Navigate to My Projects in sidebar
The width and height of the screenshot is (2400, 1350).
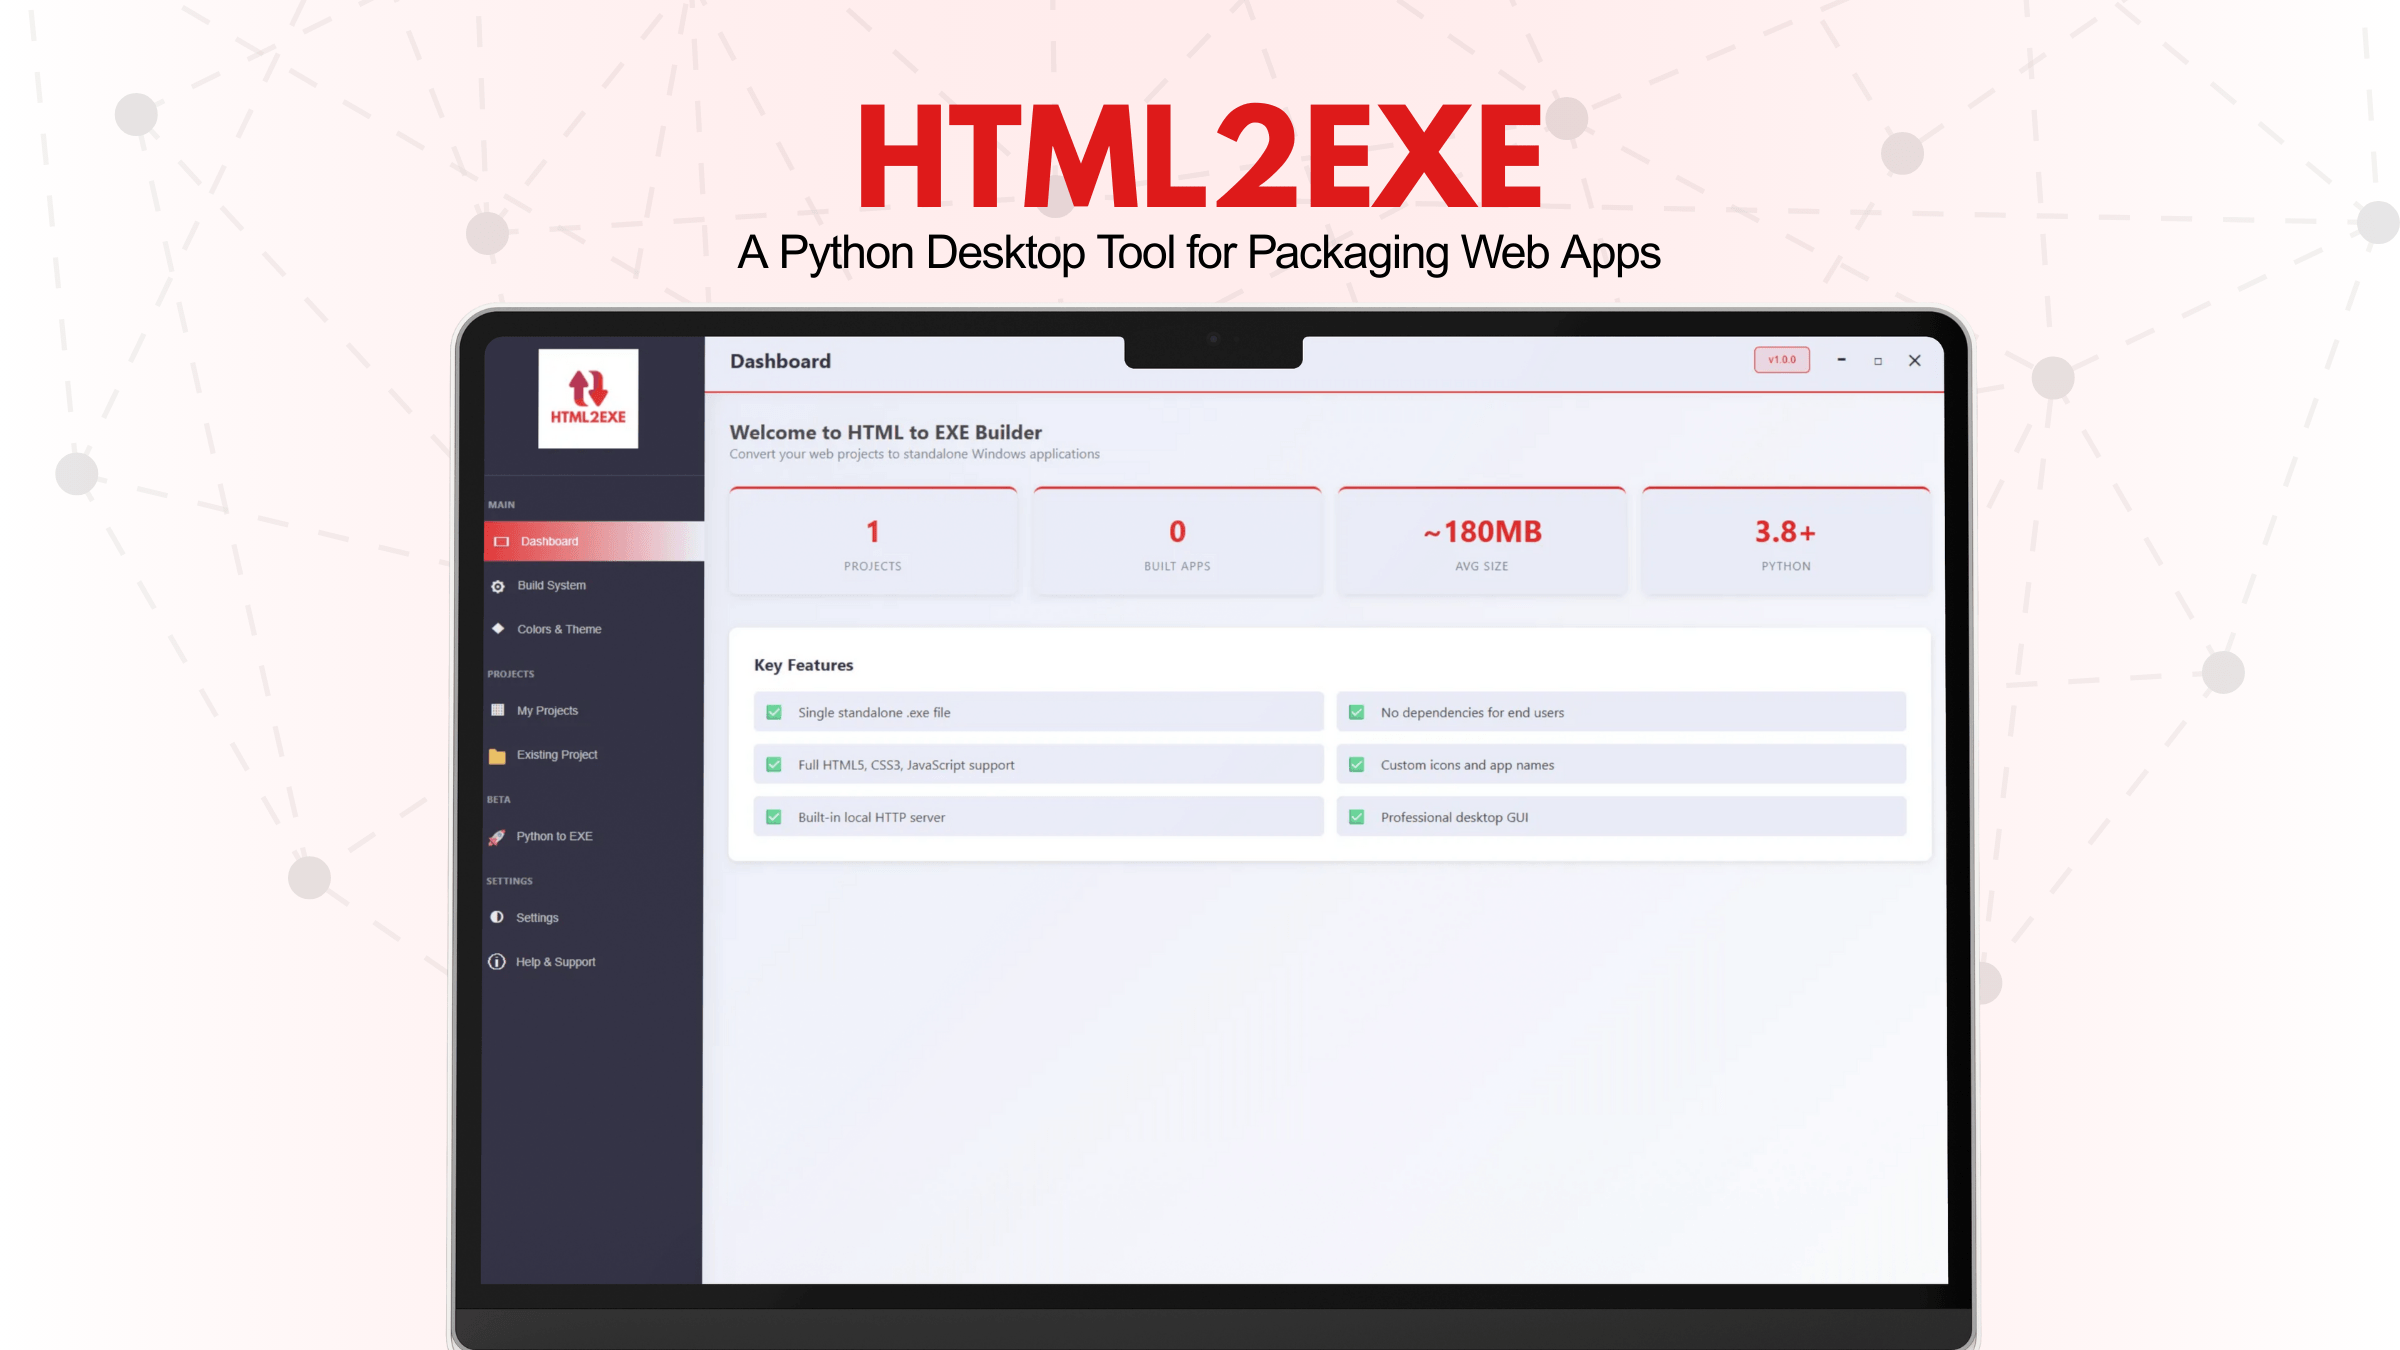point(546,710)
